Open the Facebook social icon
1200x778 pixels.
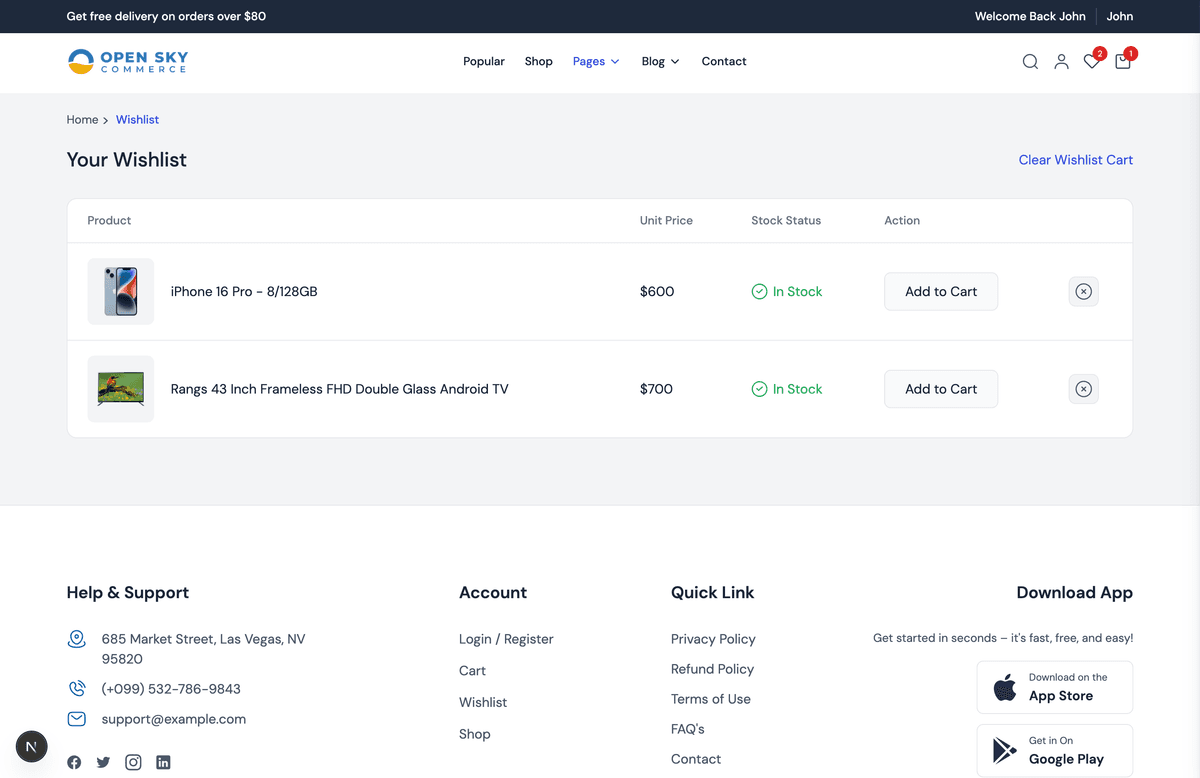click(x=74, y=762)
